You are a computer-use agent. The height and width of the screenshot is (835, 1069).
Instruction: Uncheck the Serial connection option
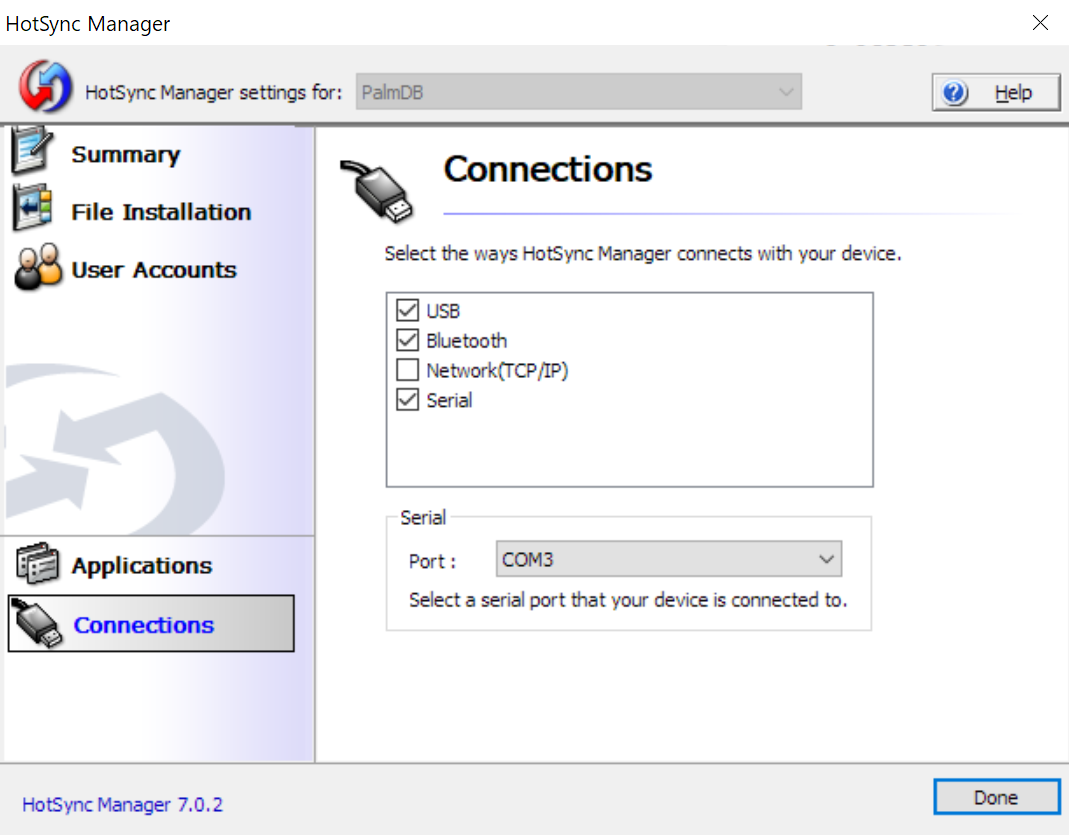tap(407, 400)
